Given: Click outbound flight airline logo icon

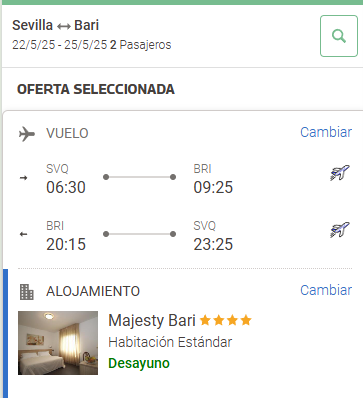Looking at the screenshot, I should (x=340, y=173).
